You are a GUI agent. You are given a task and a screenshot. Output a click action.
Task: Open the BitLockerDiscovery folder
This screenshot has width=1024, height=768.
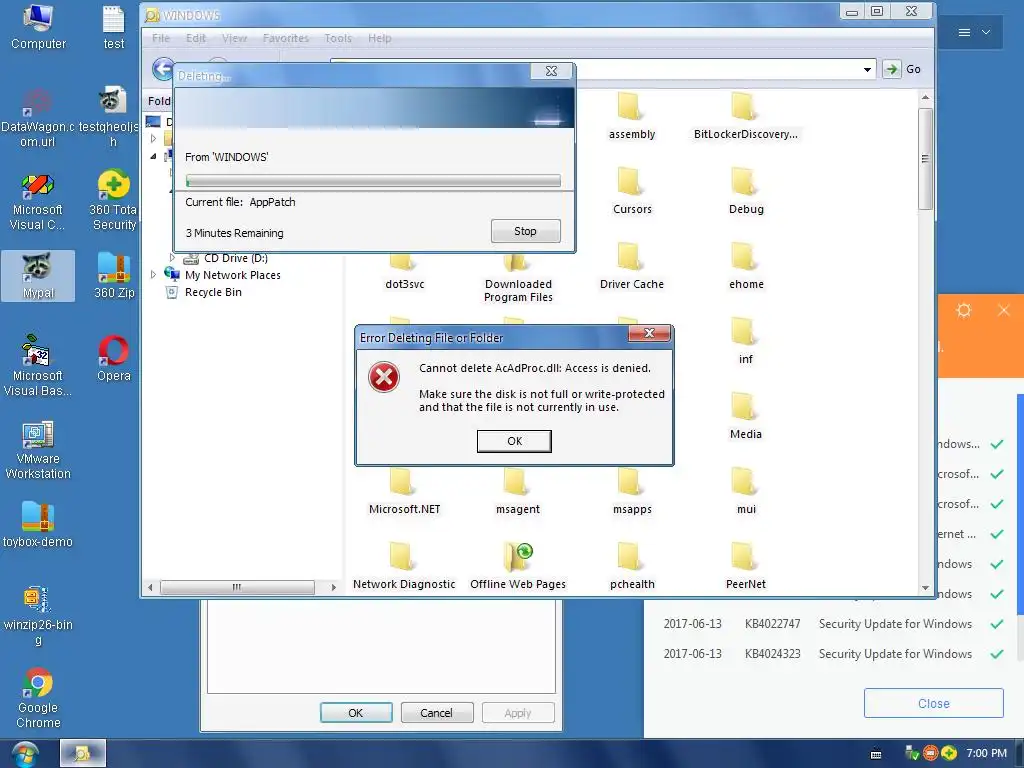745,116
